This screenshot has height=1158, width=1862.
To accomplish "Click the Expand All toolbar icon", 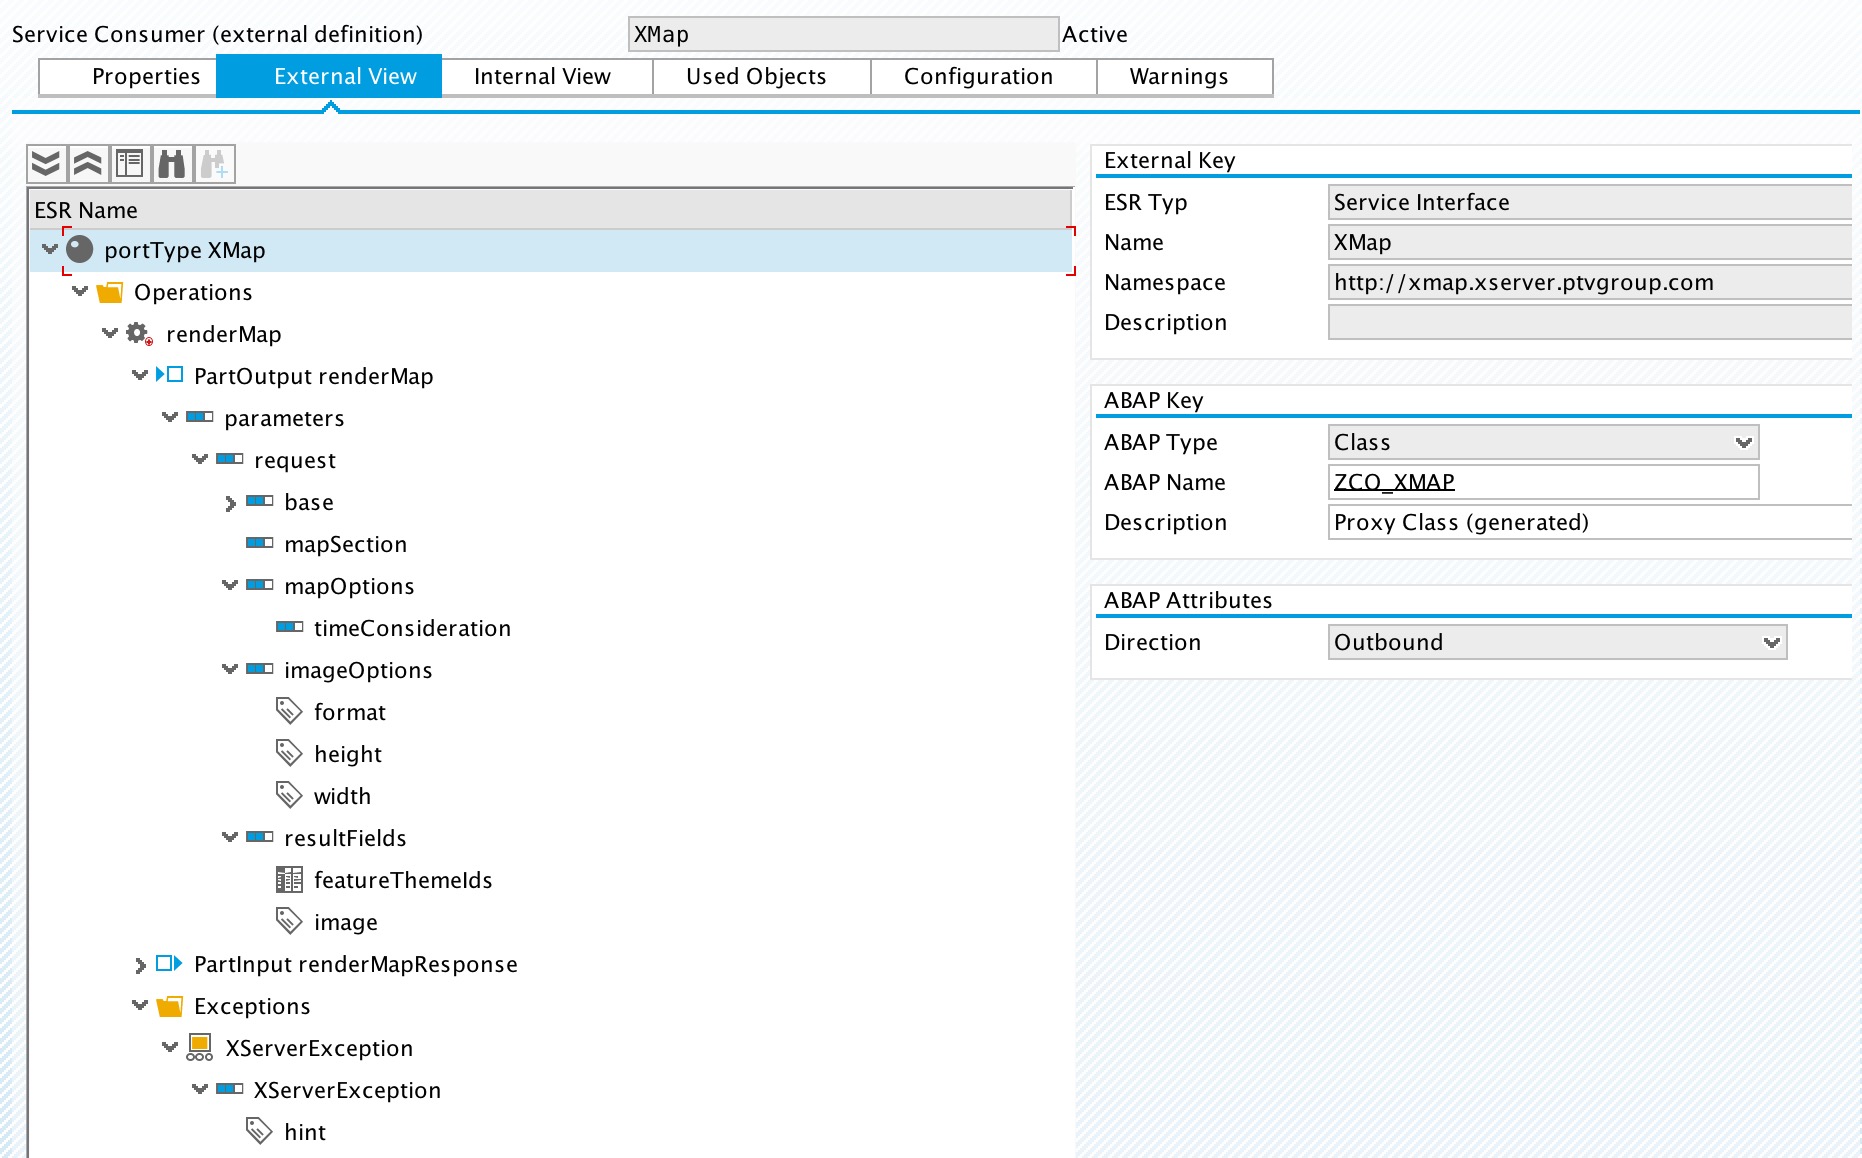I will [46, 164].
